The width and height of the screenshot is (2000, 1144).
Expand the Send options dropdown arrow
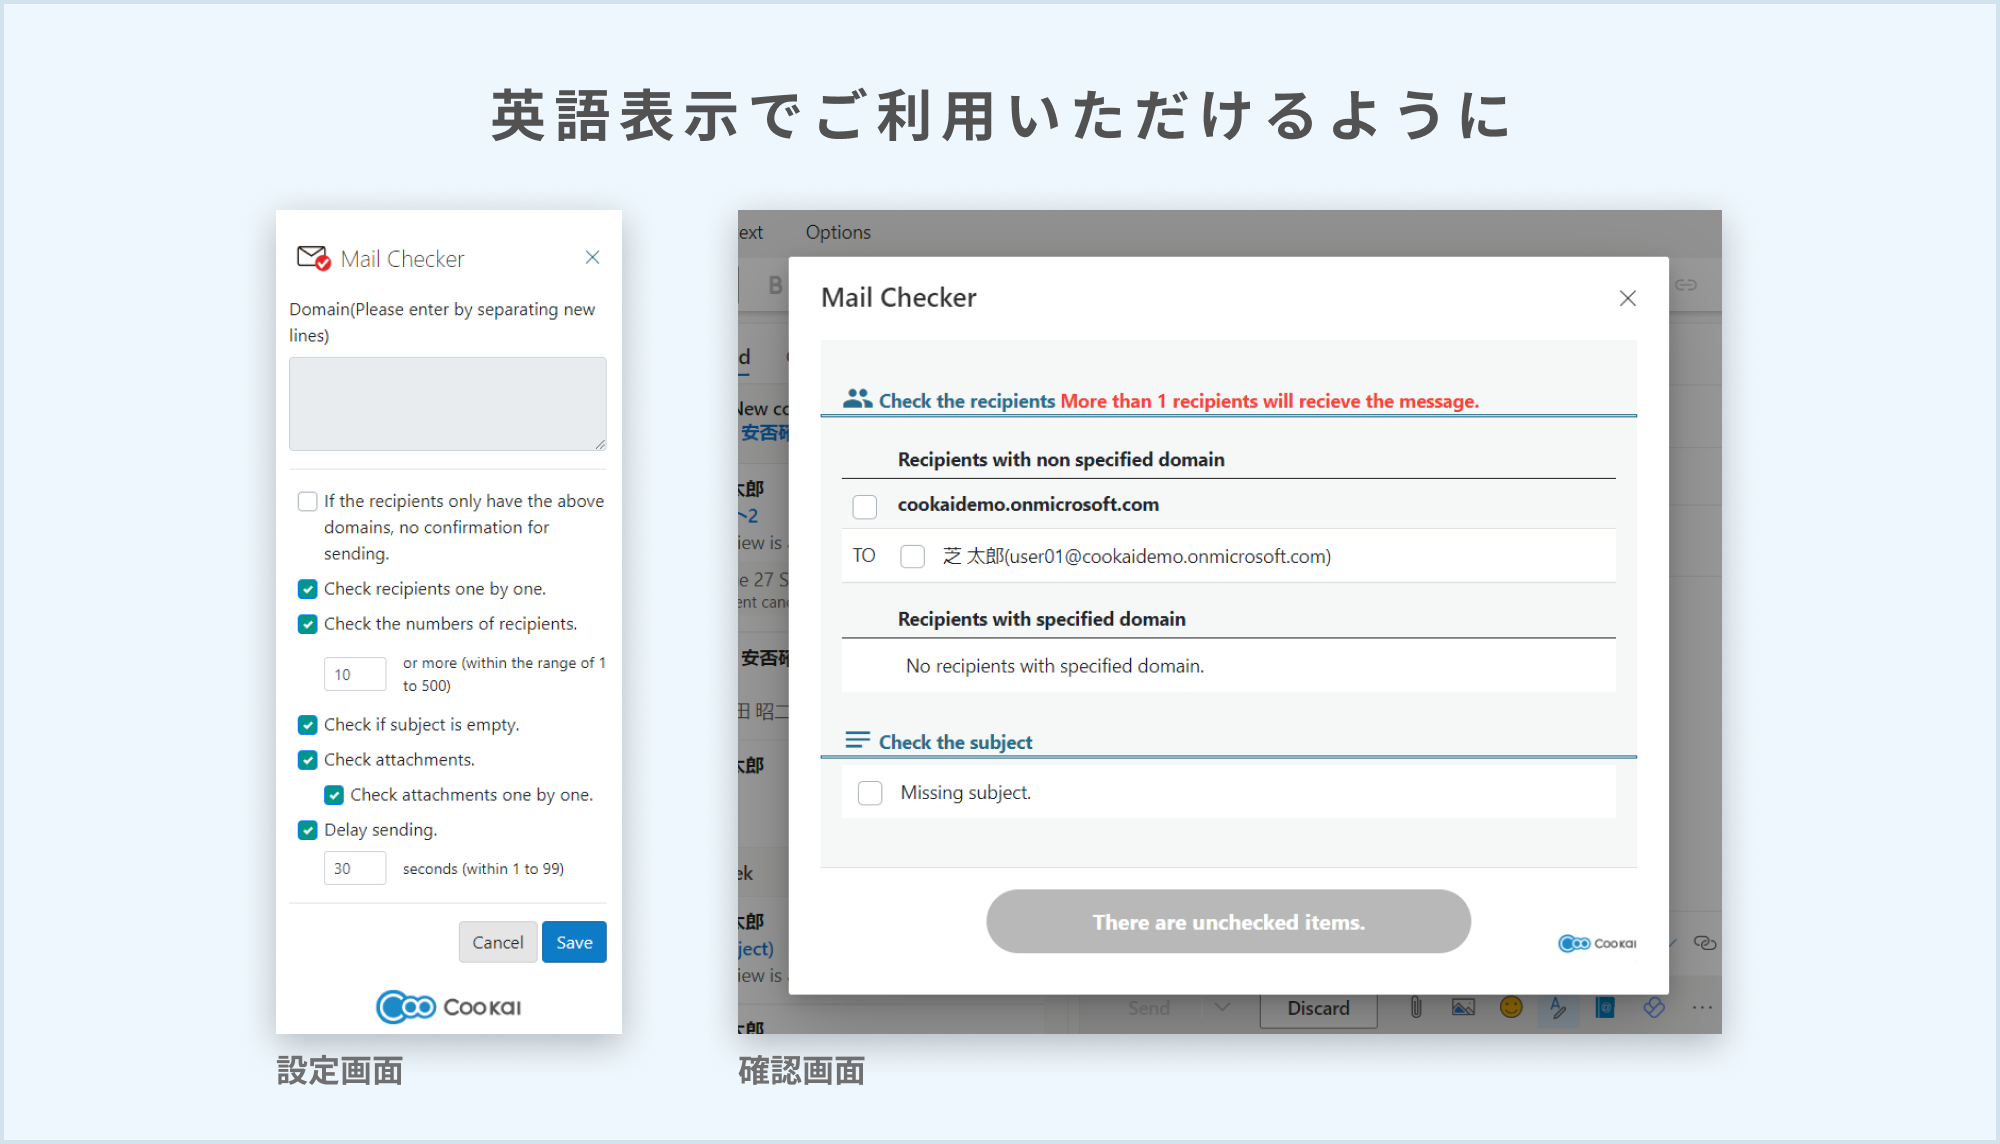point(1222,1007)
